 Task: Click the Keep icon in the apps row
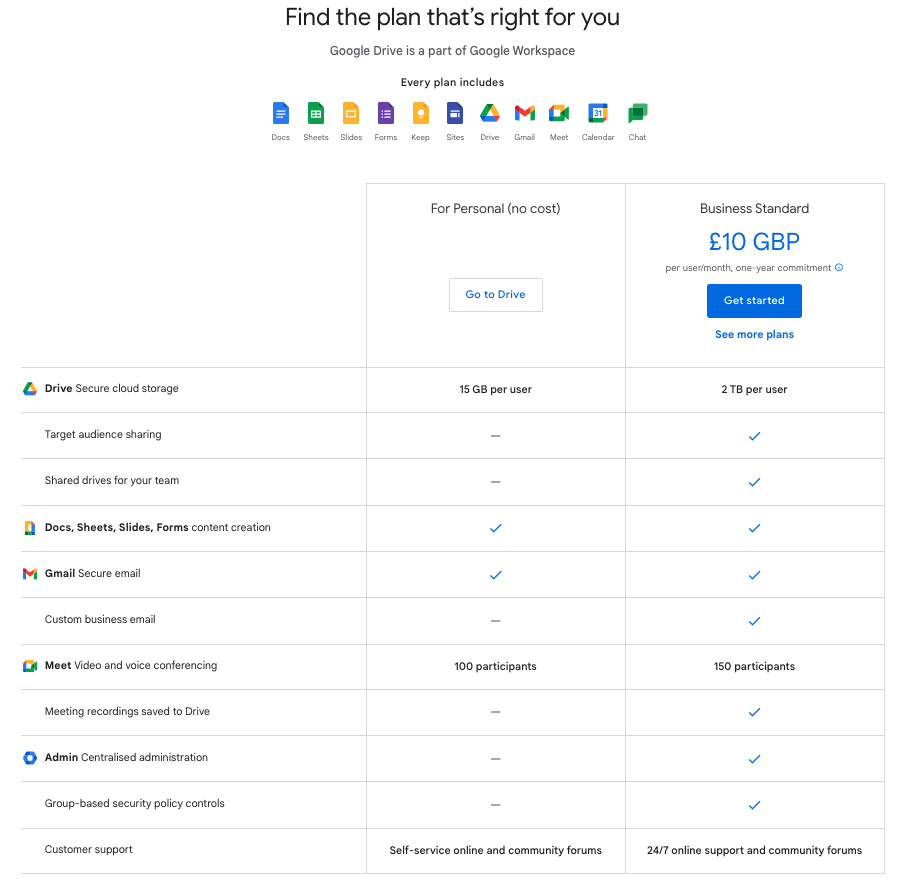tap(420, 113)
